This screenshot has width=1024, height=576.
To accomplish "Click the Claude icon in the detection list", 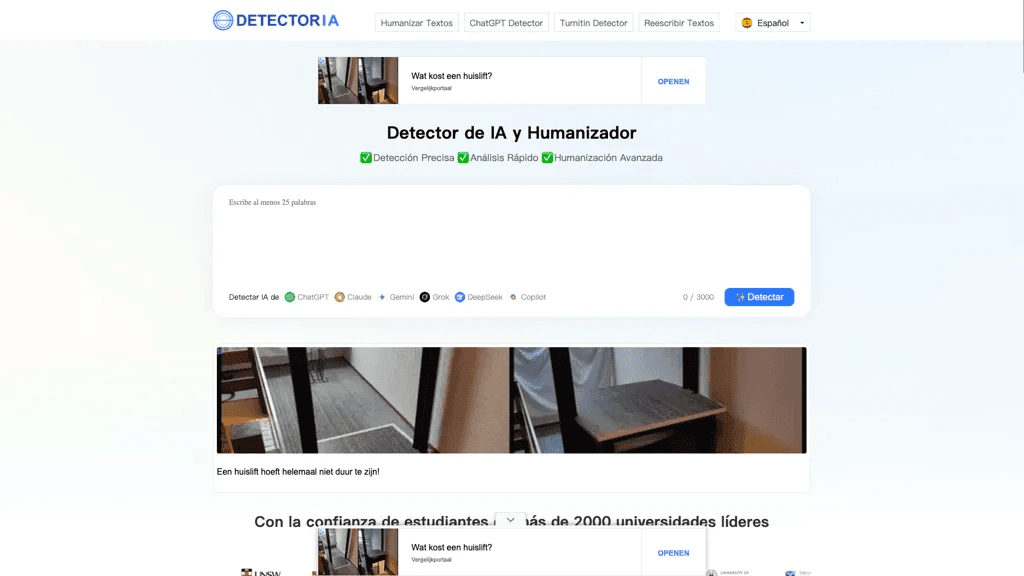I will (x=340, y=297).
